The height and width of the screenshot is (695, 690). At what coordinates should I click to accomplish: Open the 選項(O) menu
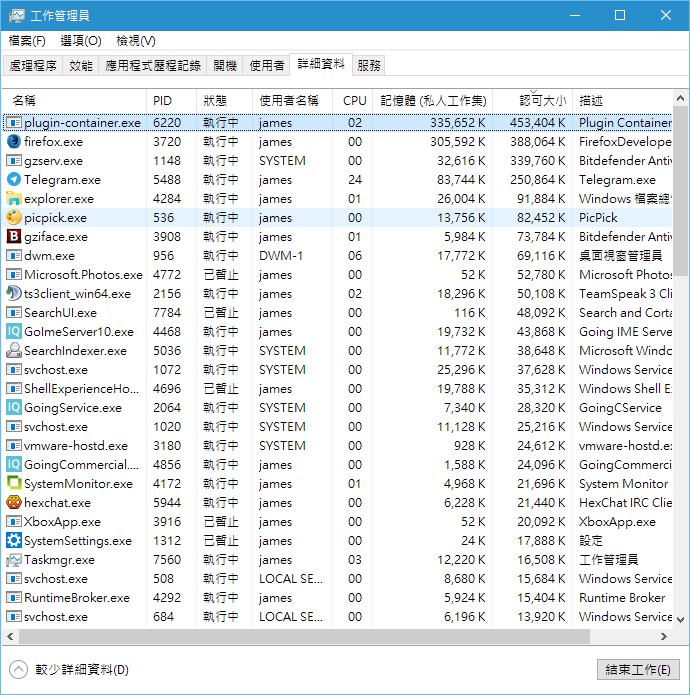click(81, 41)
